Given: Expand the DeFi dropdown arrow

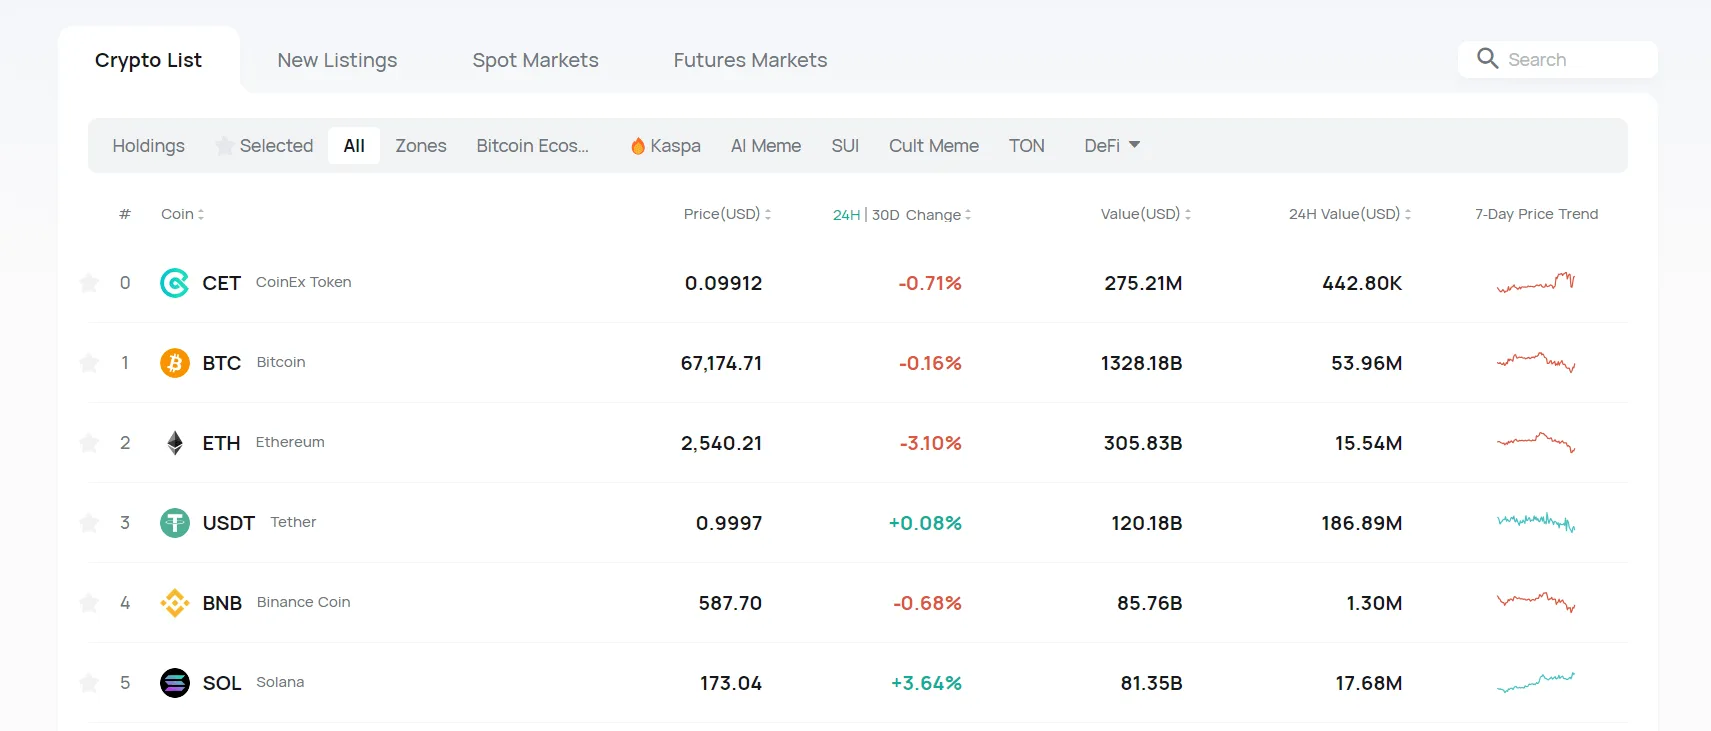Looking at the screenshot, I should point(1134,145).
